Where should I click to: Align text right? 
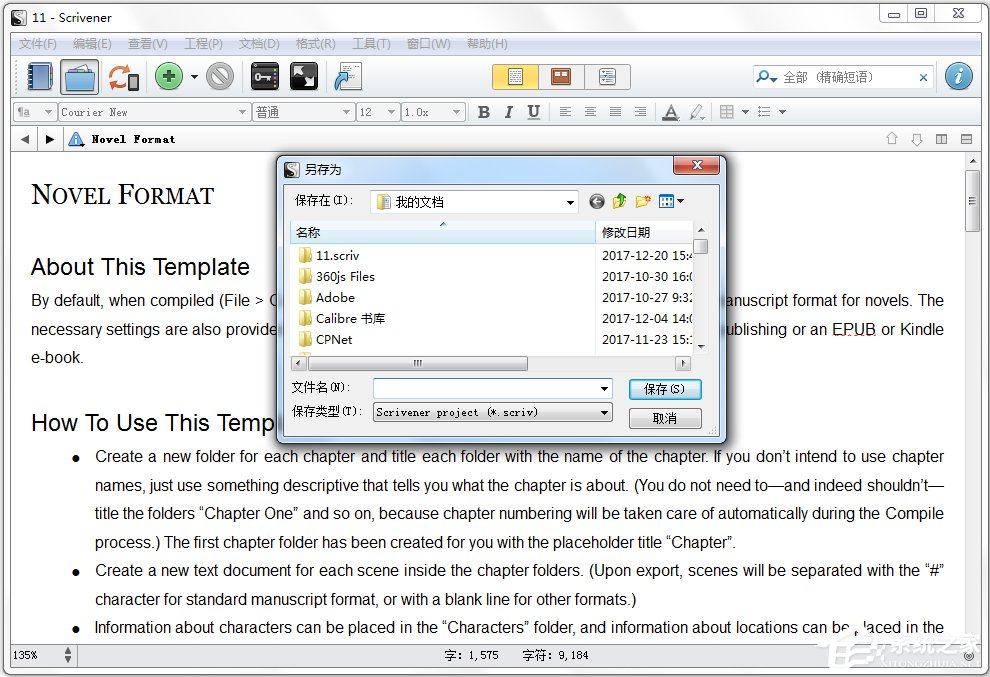click(x=640, y=112)
